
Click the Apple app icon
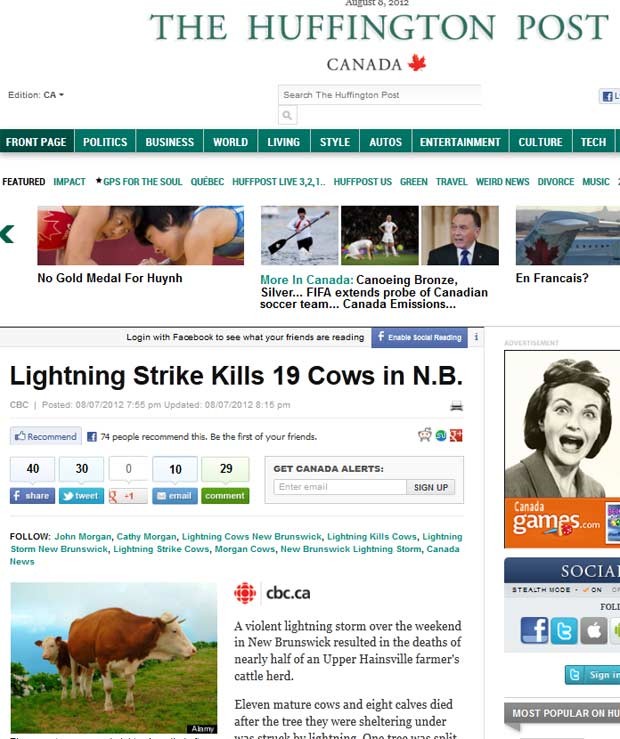[593, 631]
